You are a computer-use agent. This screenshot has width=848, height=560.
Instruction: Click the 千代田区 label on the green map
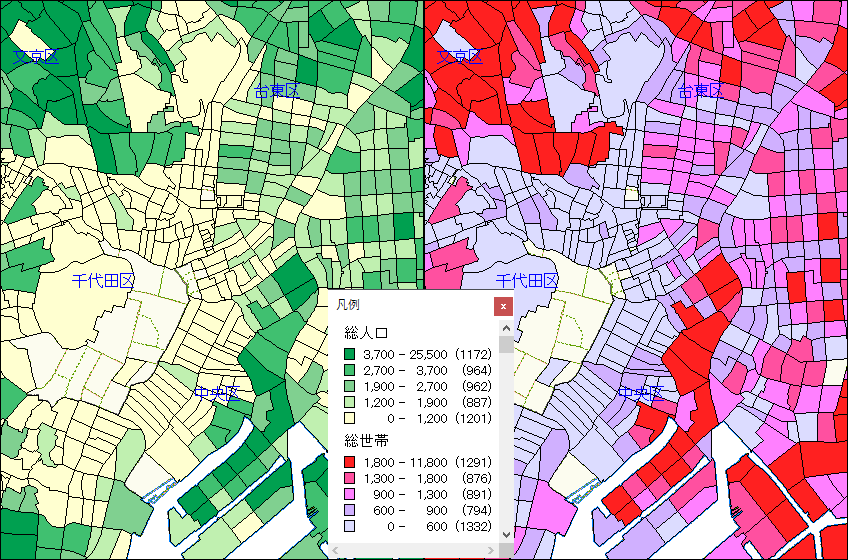click(x=103, y=280)
